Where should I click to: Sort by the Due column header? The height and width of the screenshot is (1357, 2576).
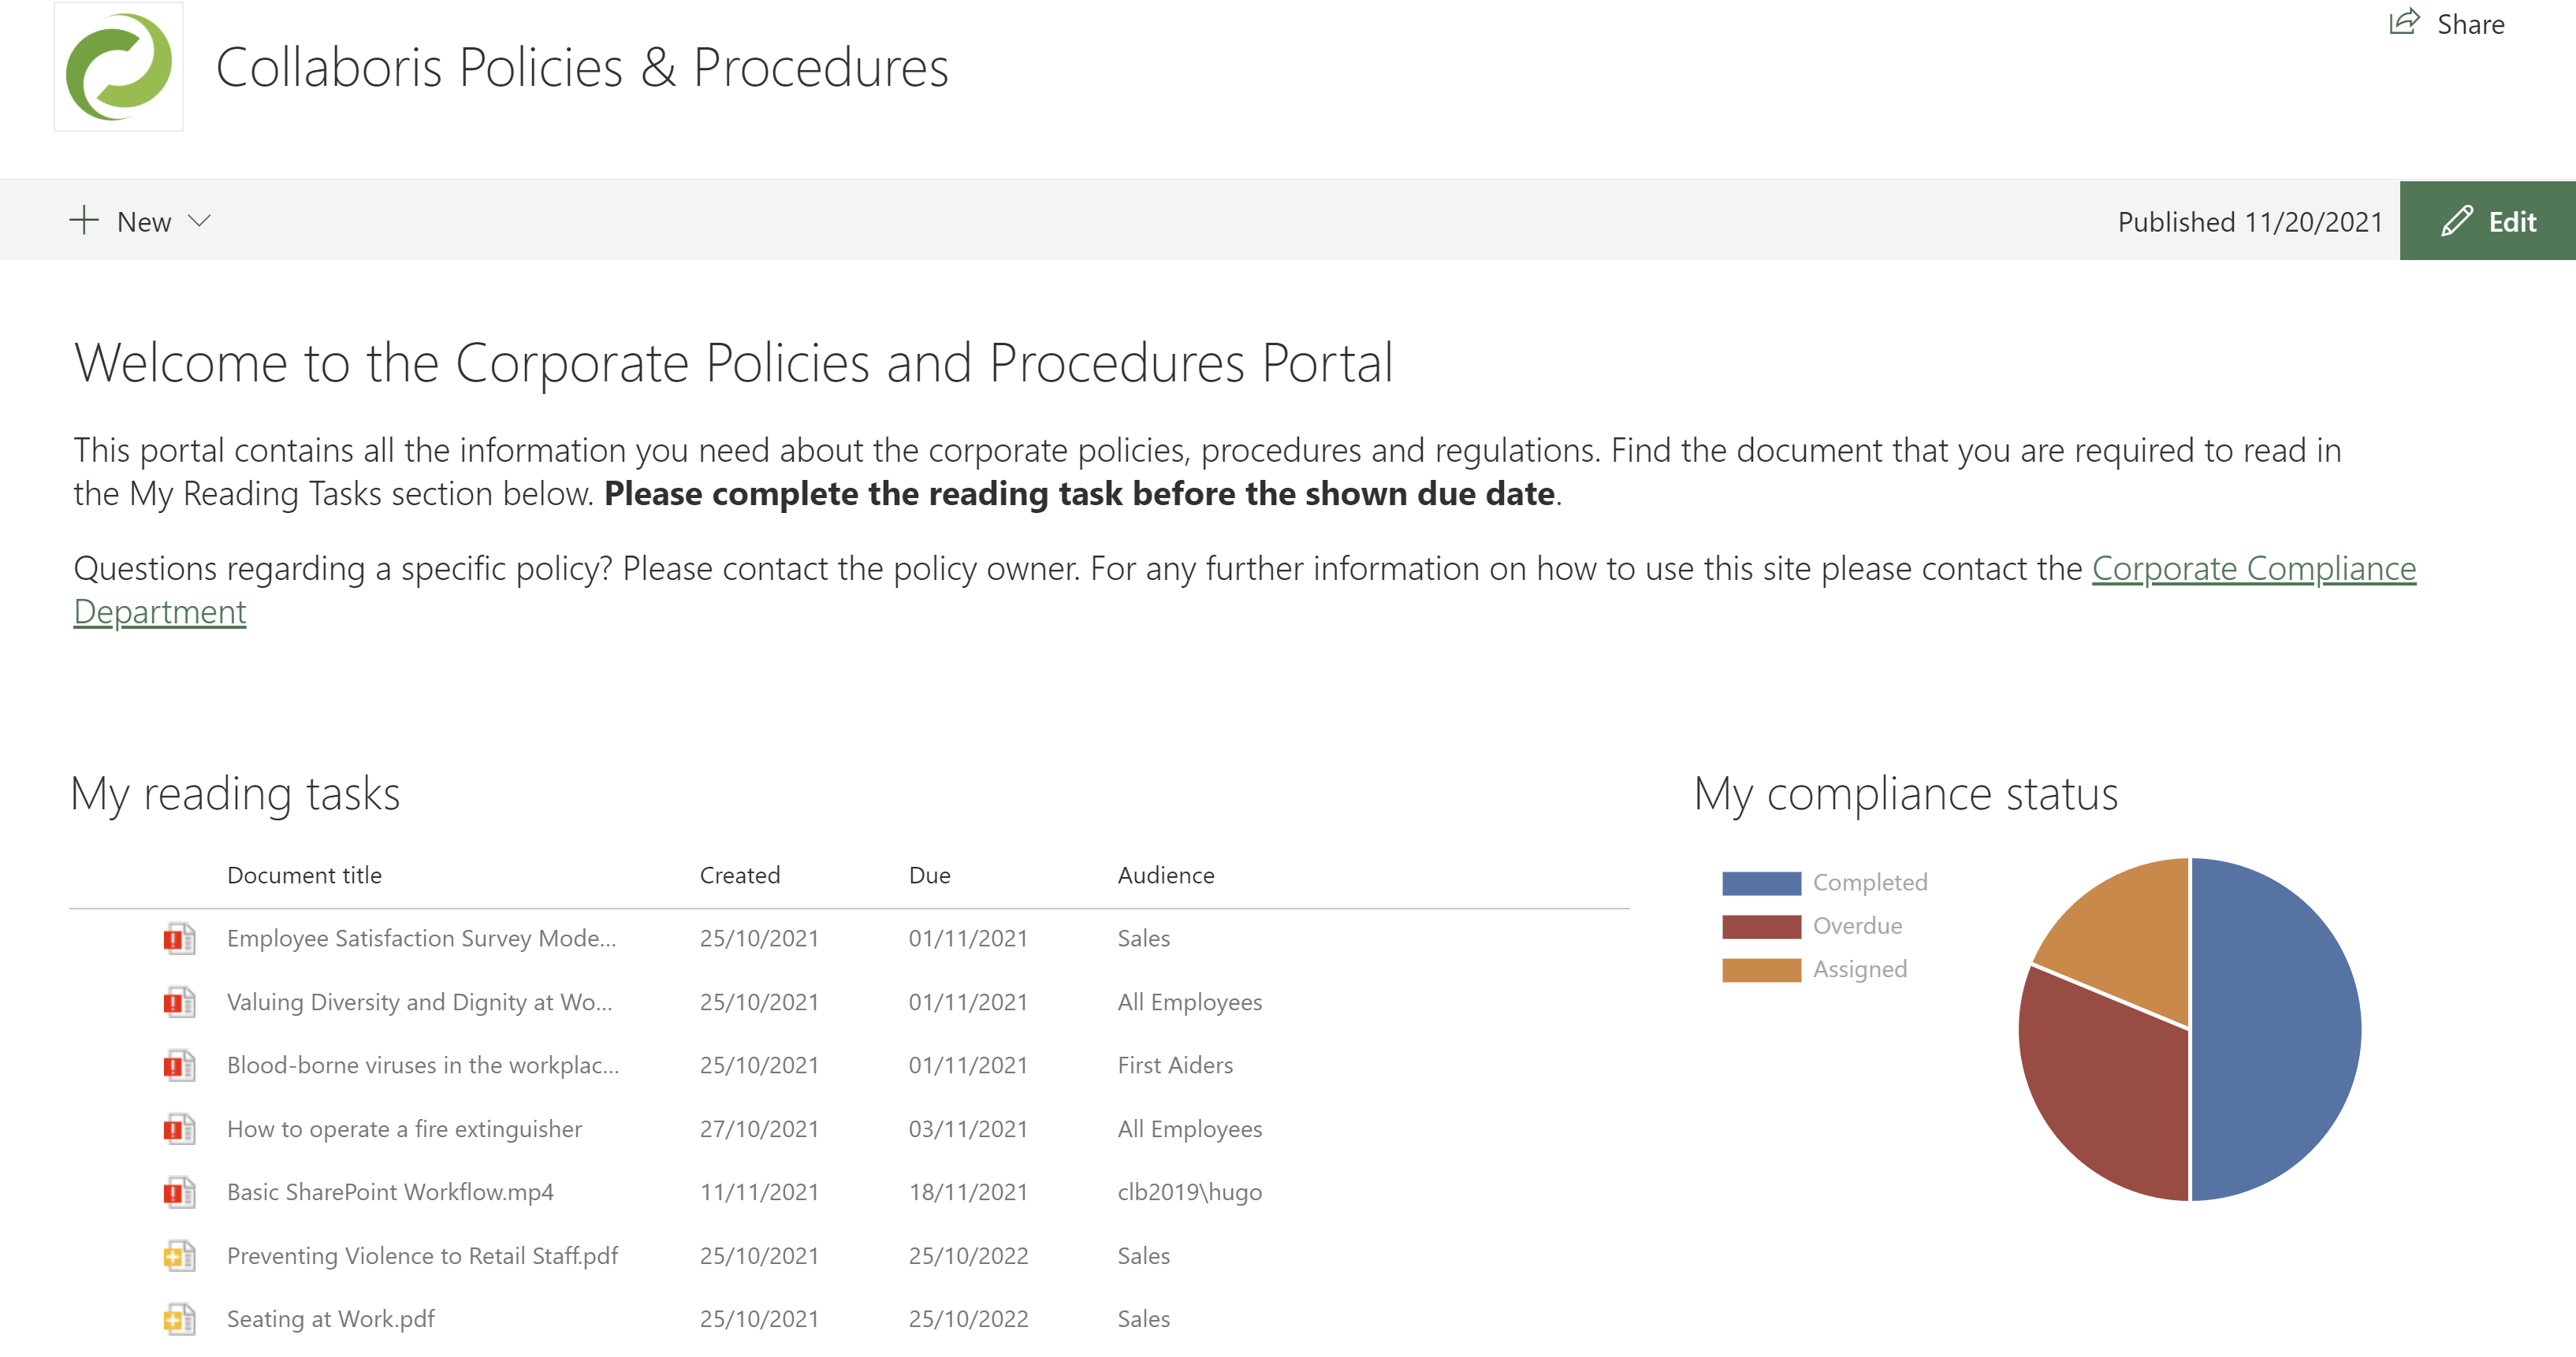tap(929, 875)
